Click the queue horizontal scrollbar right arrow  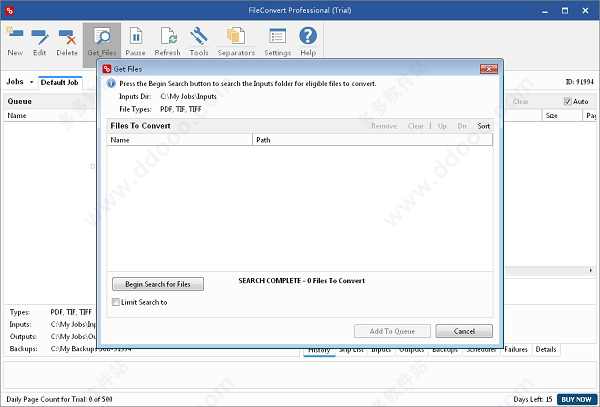591,271
